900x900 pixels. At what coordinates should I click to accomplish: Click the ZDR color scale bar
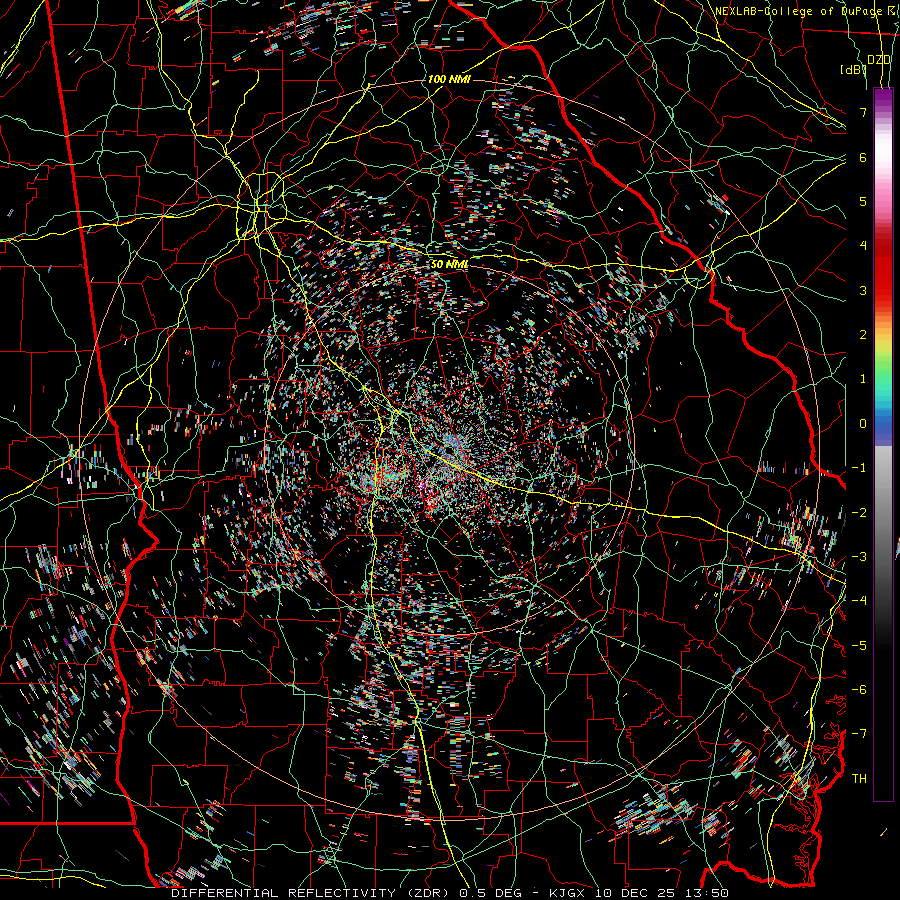point(883,444)
